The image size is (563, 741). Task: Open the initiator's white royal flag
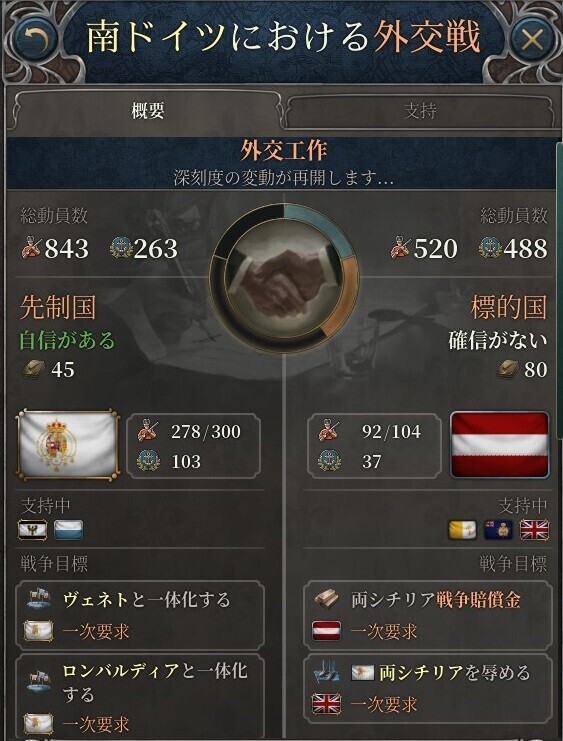(67, 446)
